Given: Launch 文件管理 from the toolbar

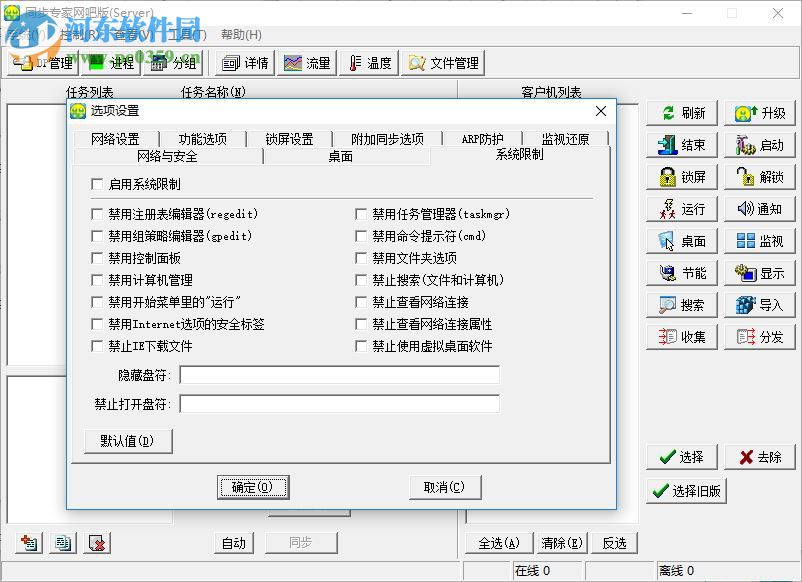Looking at the screenshot, I should pyautogui.click(x=444, y=62).
